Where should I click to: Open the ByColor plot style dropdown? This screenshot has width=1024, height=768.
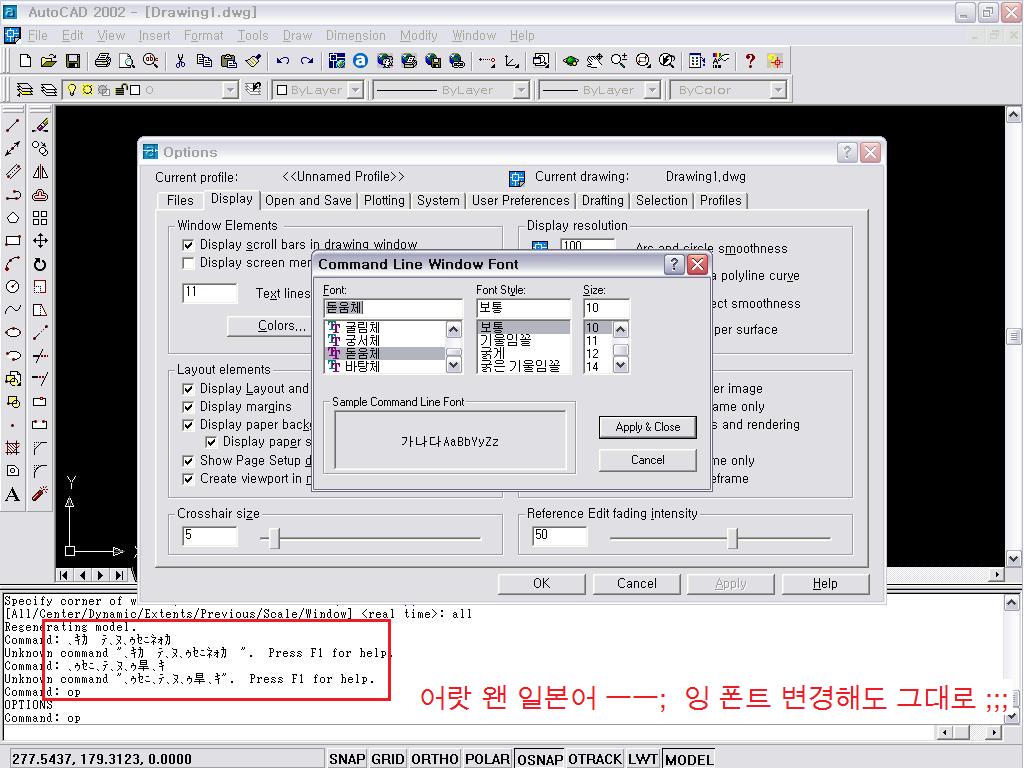pos(777,89)
